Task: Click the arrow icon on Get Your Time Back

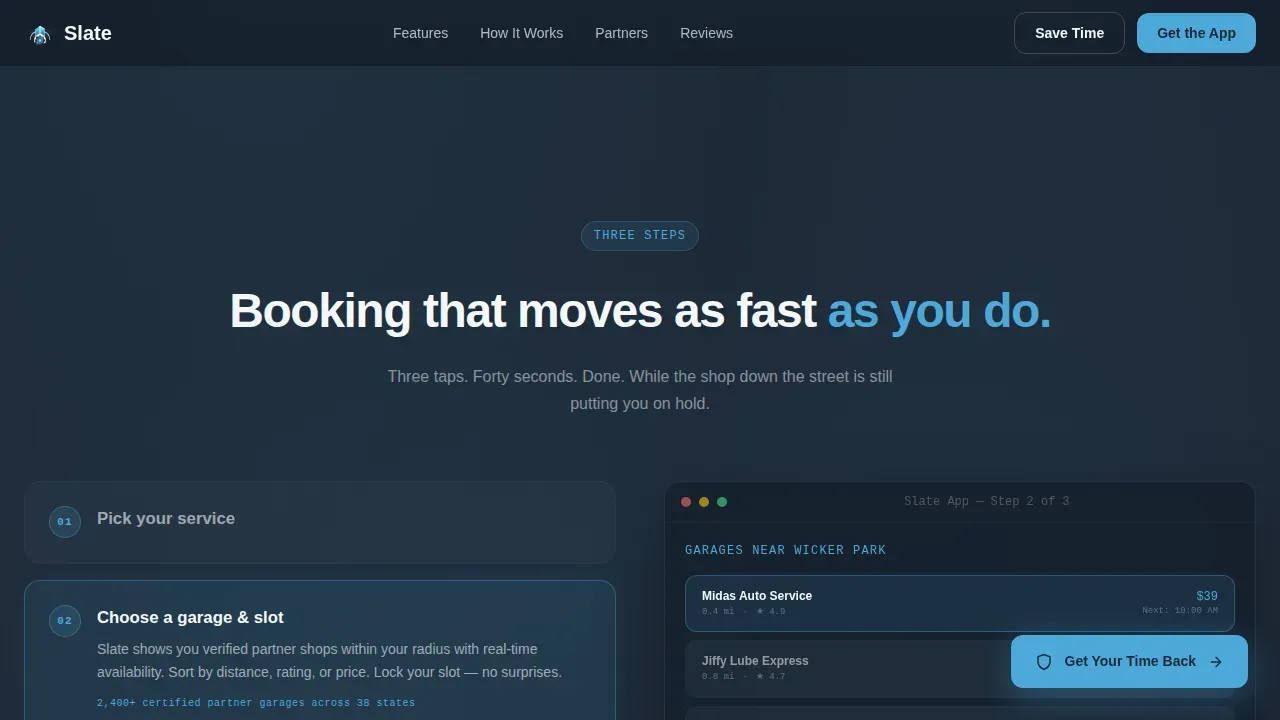Action: (x=1216, y=662)
